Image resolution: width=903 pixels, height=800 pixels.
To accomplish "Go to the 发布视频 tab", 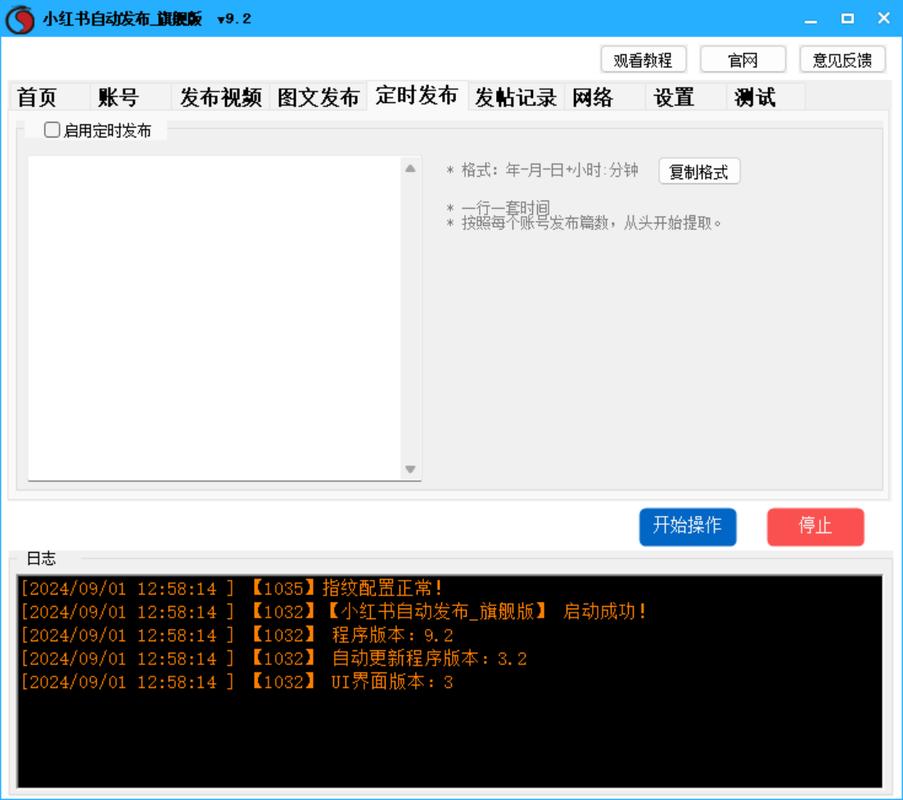I will click(220, 97).
